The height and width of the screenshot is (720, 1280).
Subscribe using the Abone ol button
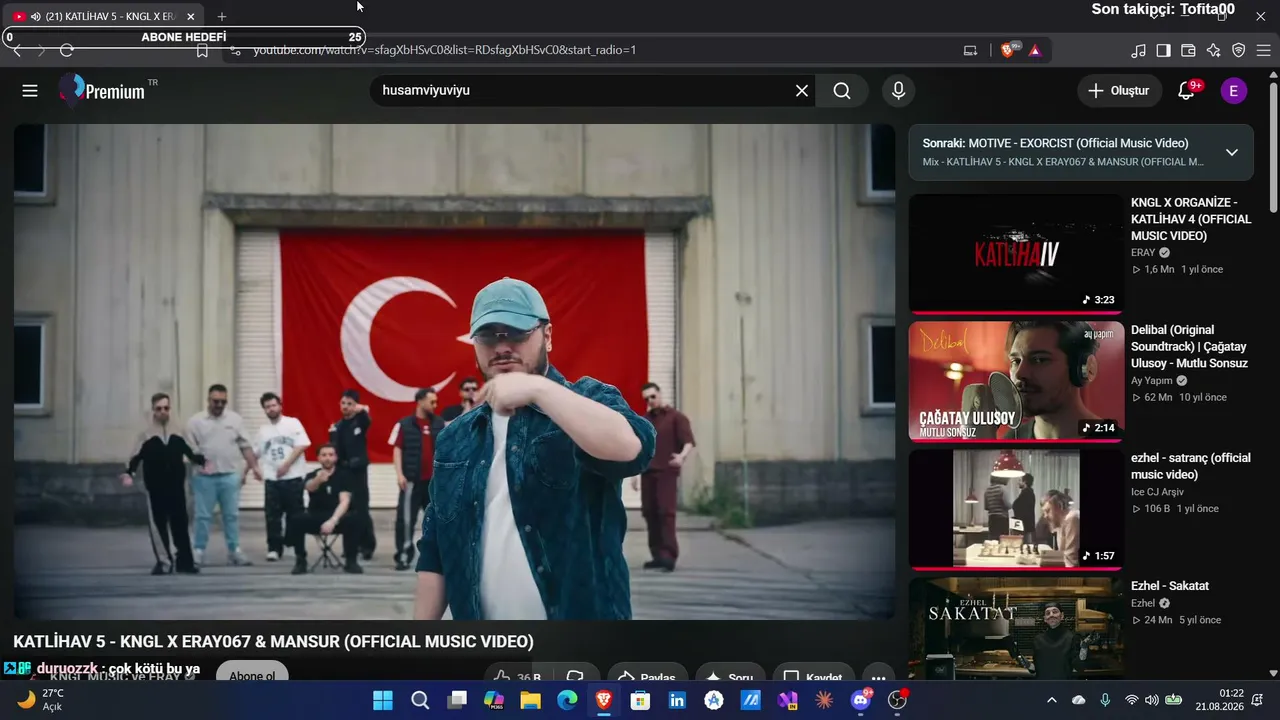pos(252,675)
